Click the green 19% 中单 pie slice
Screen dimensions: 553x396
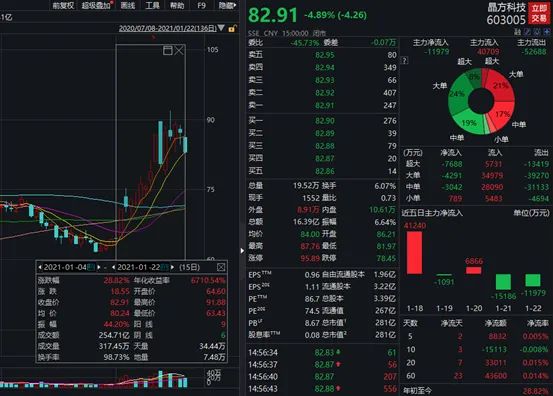[x=469, y=122]
